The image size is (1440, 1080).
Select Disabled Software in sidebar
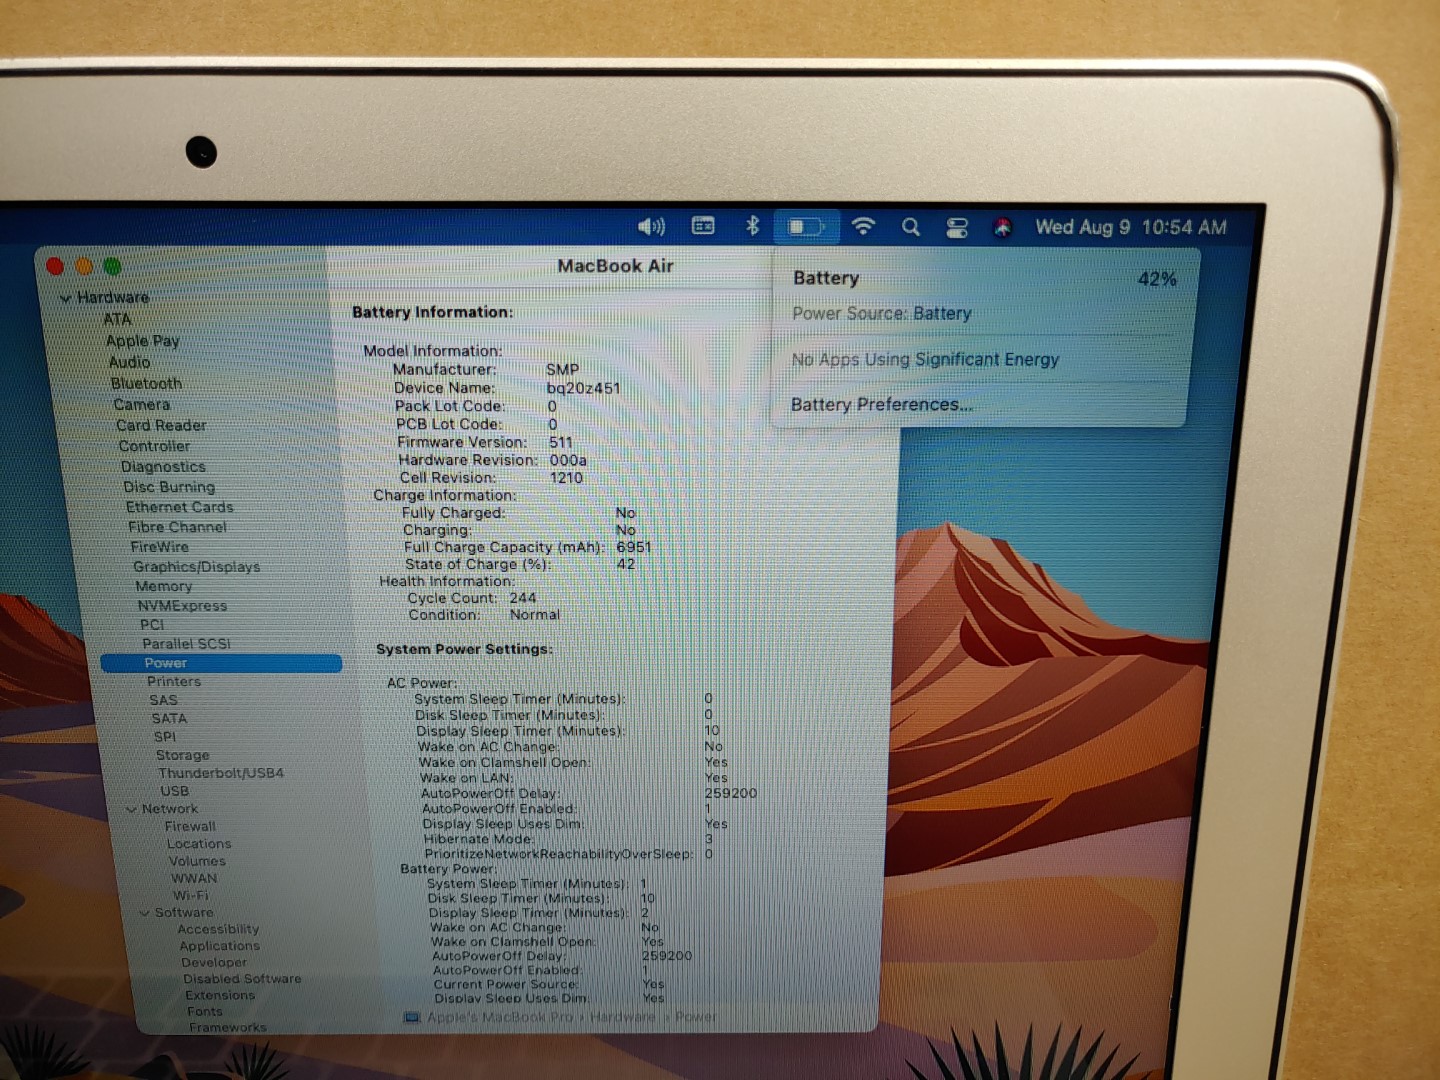click(x=242, y=979)
